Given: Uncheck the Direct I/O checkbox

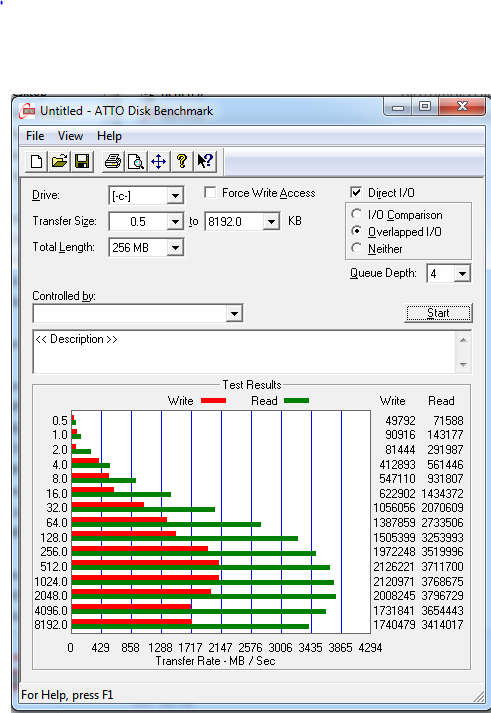Looking at the screenshot, I should [x=356, y=192].
